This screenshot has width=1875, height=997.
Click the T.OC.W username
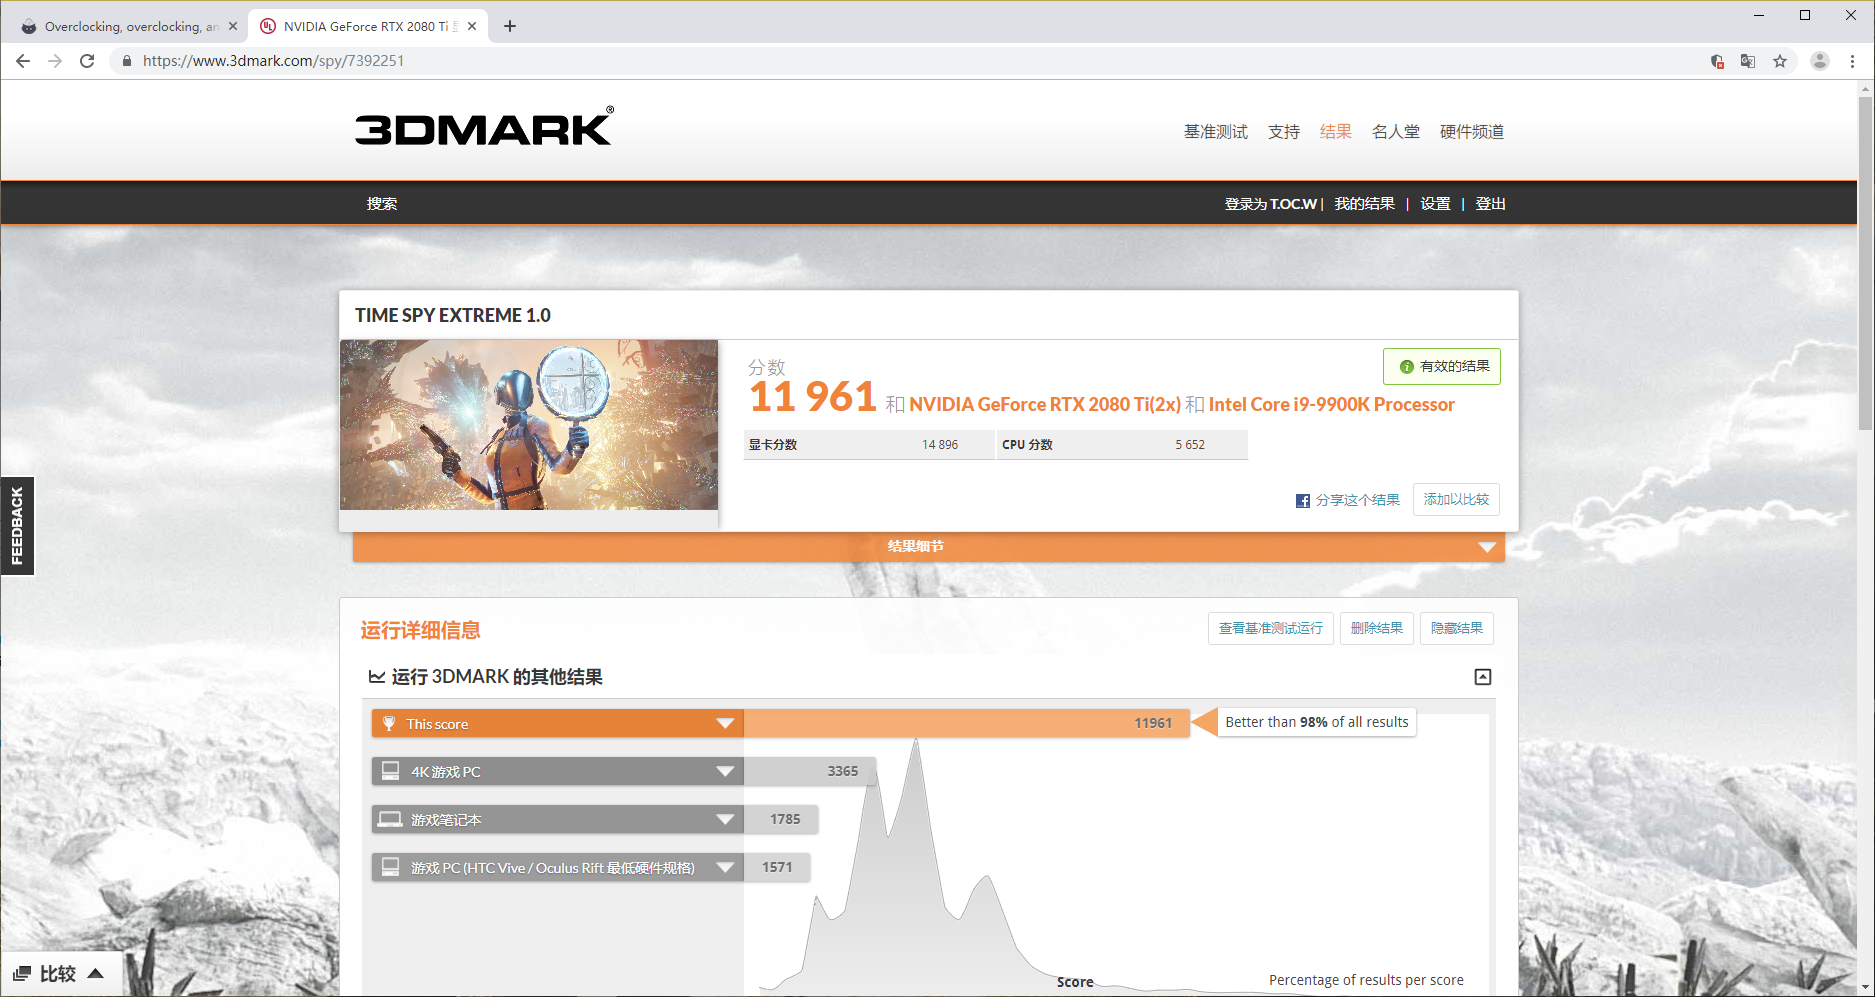[1294, 204]
